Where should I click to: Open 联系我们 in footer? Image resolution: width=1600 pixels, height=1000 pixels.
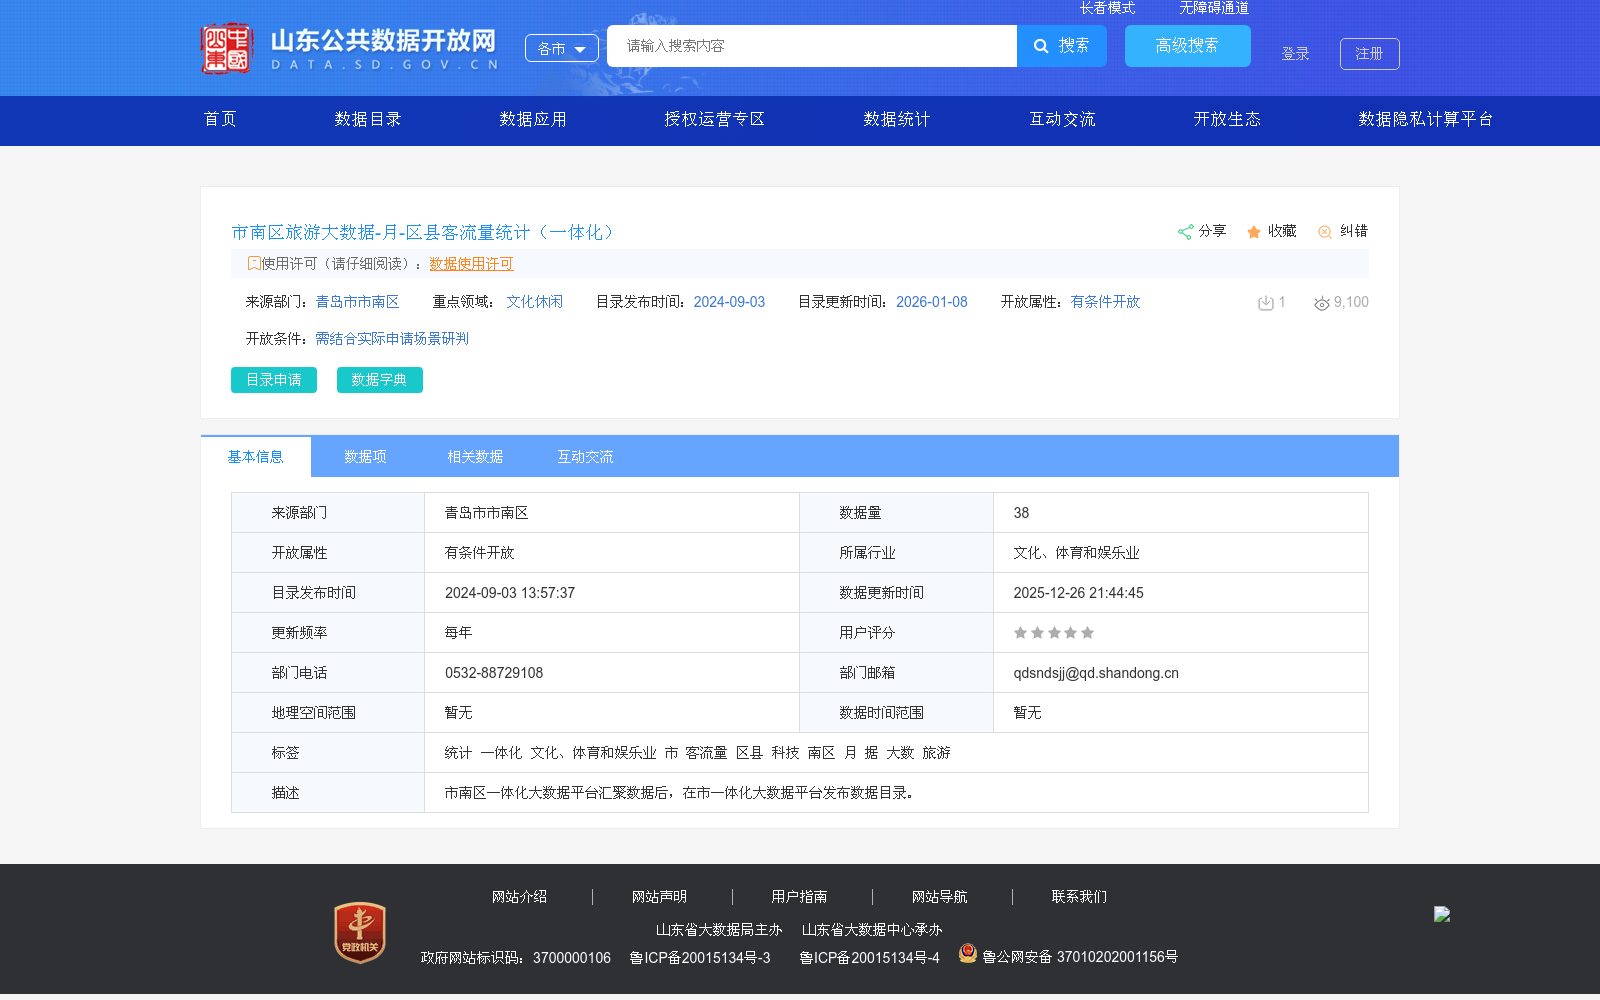pyautogui.click(x=1080, y=897)
